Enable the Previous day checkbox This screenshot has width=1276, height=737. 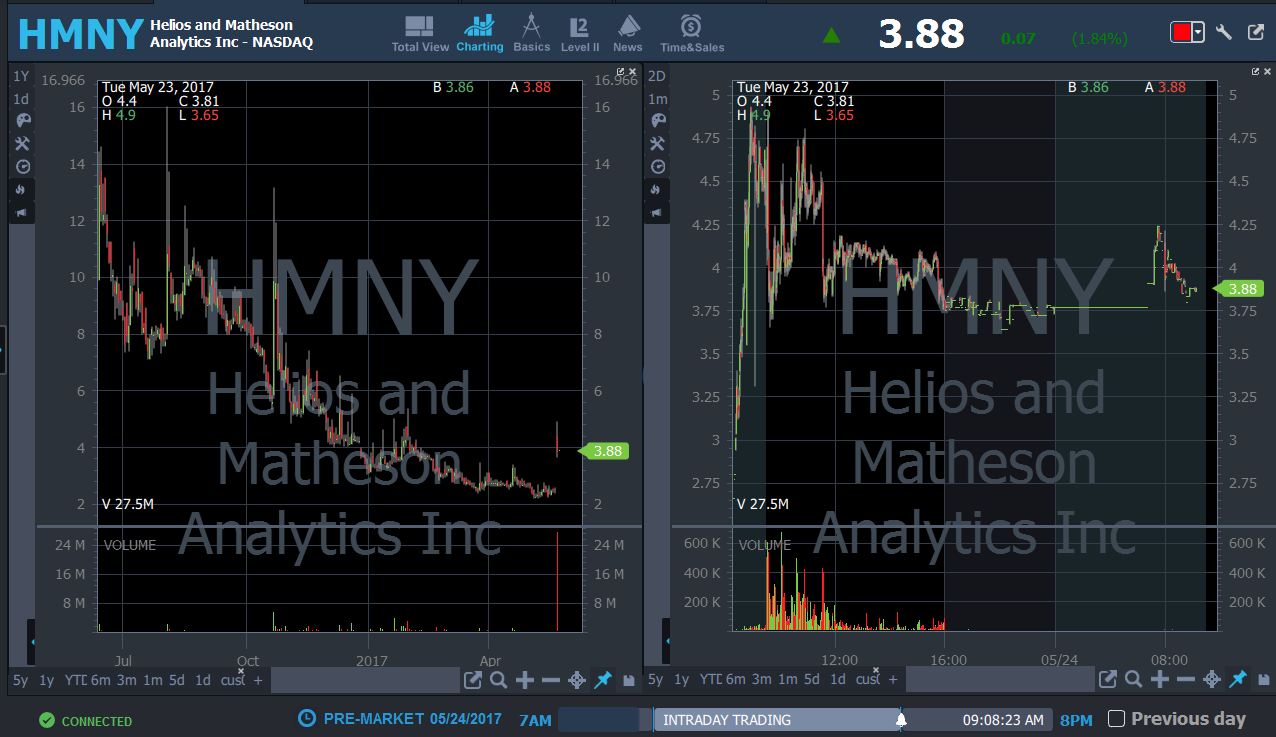click(x=1117, y=719)
